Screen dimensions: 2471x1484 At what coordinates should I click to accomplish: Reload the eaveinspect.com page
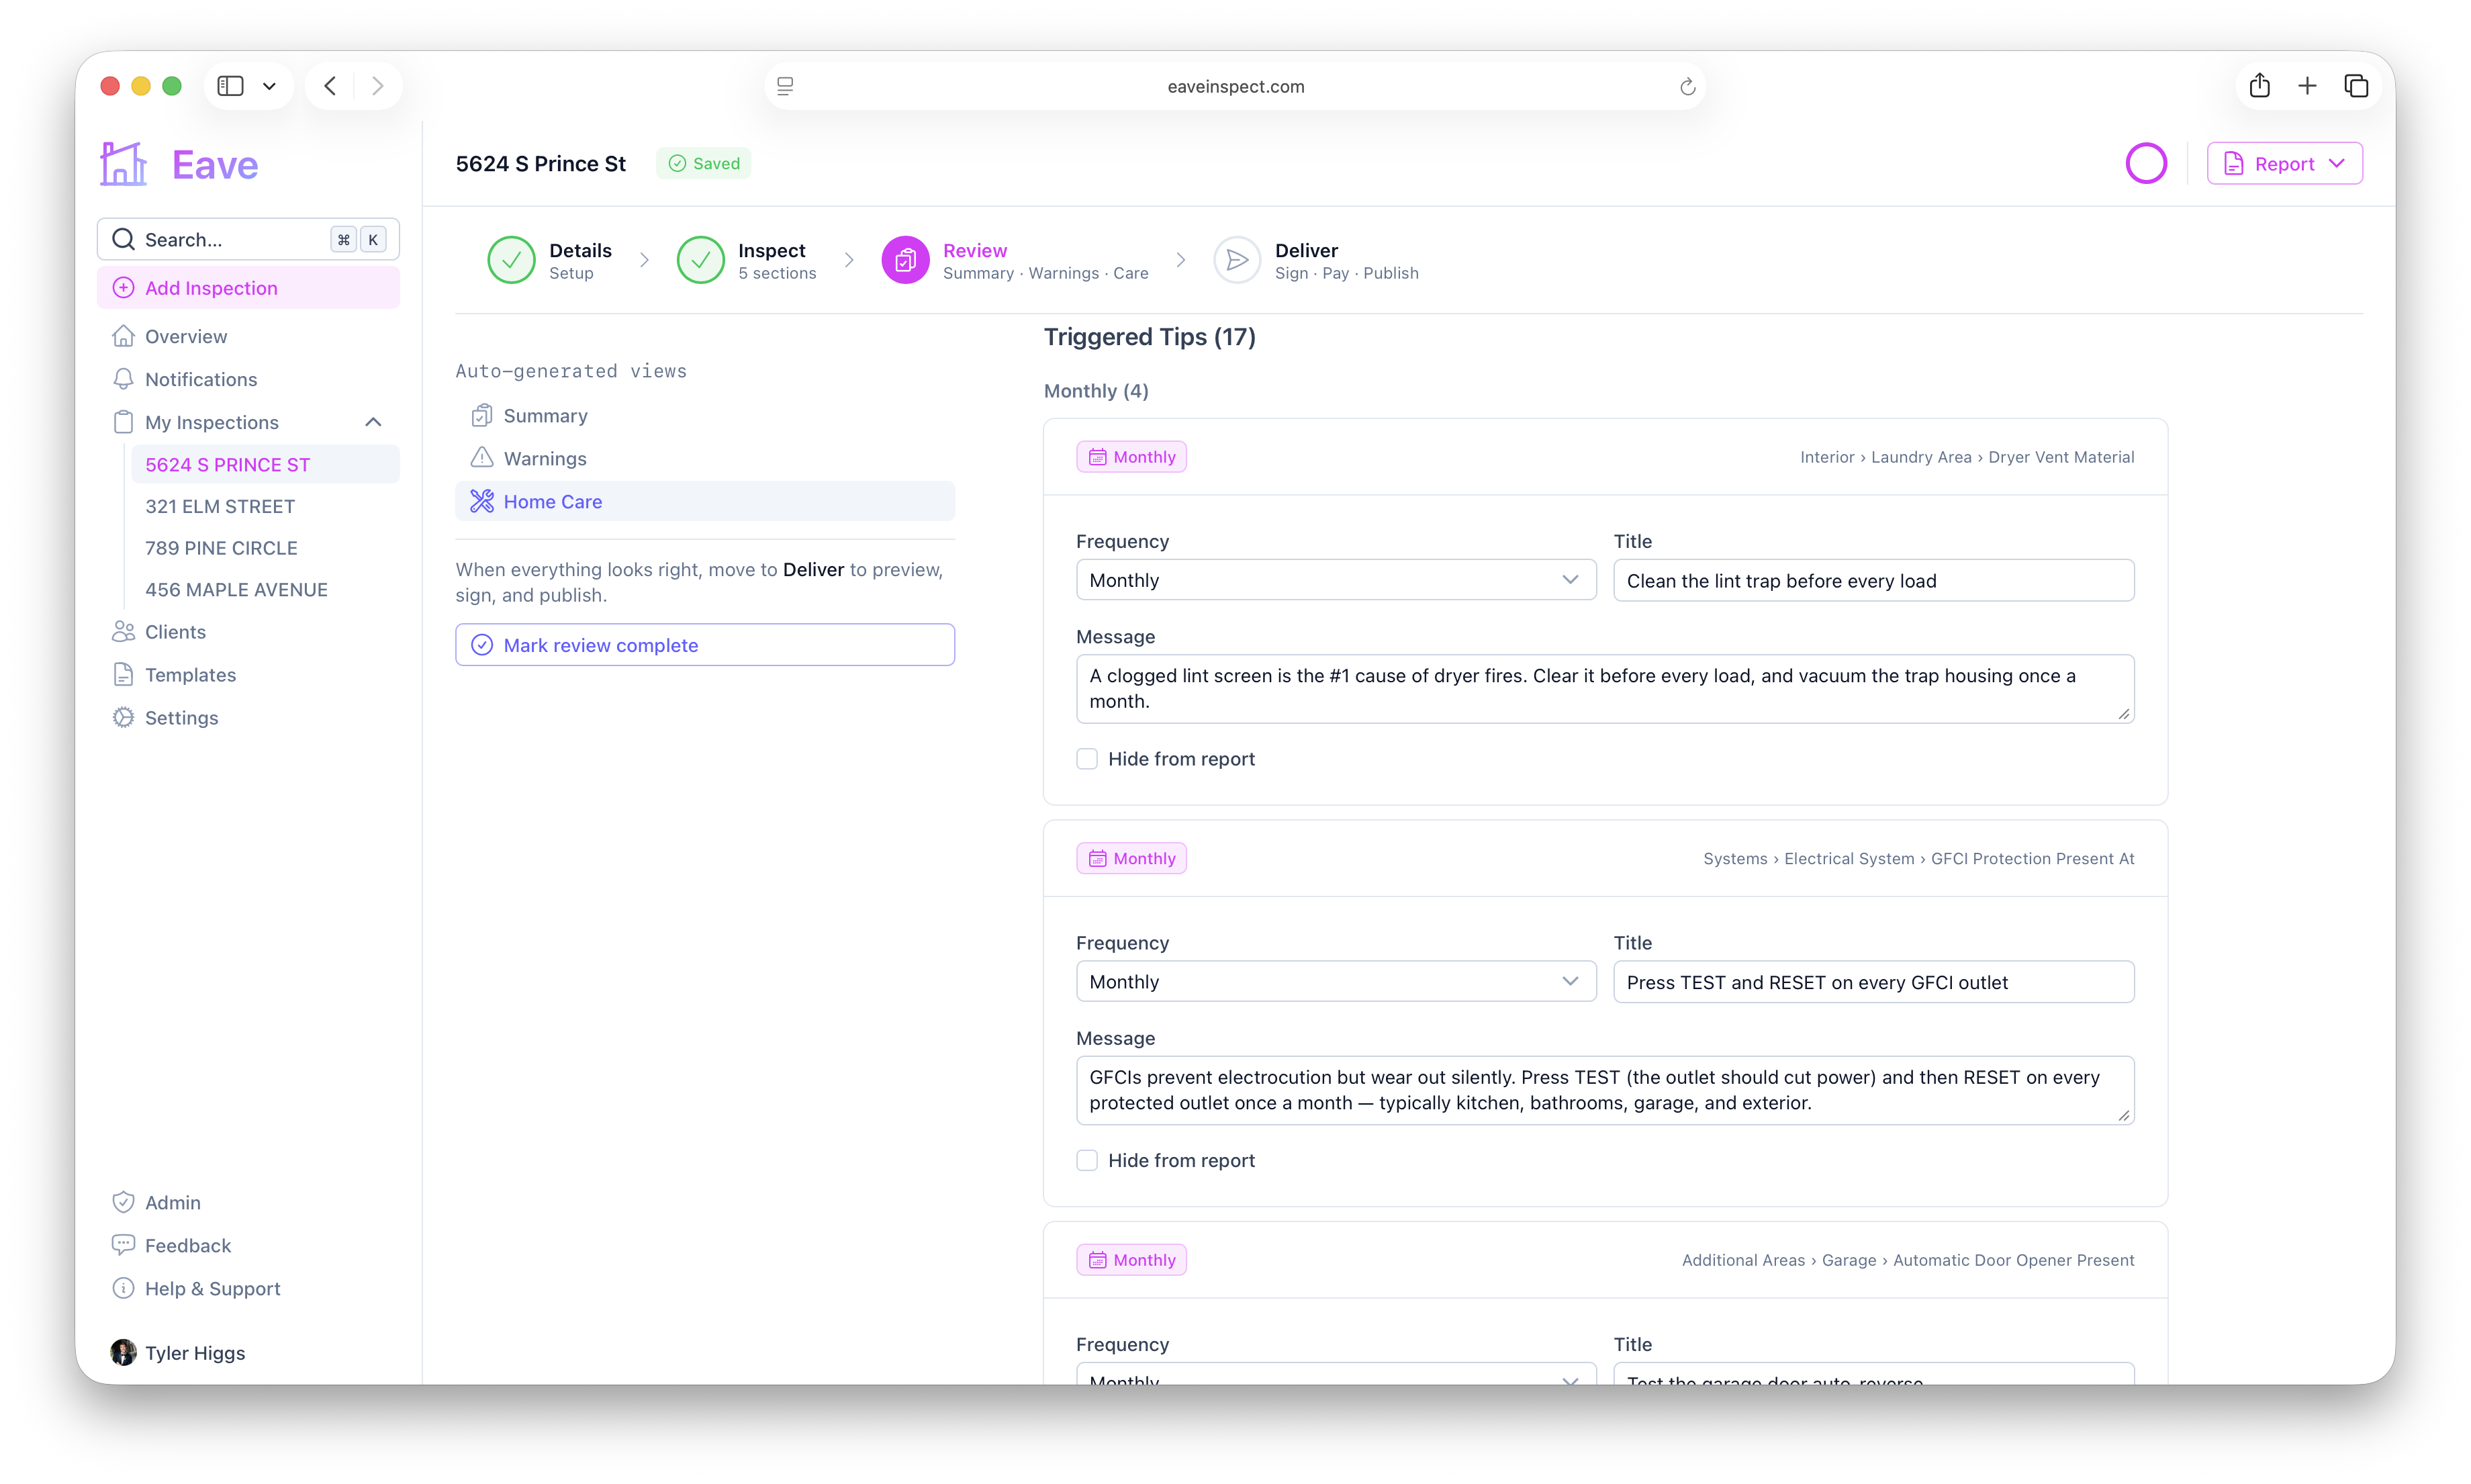(1688, 87)
